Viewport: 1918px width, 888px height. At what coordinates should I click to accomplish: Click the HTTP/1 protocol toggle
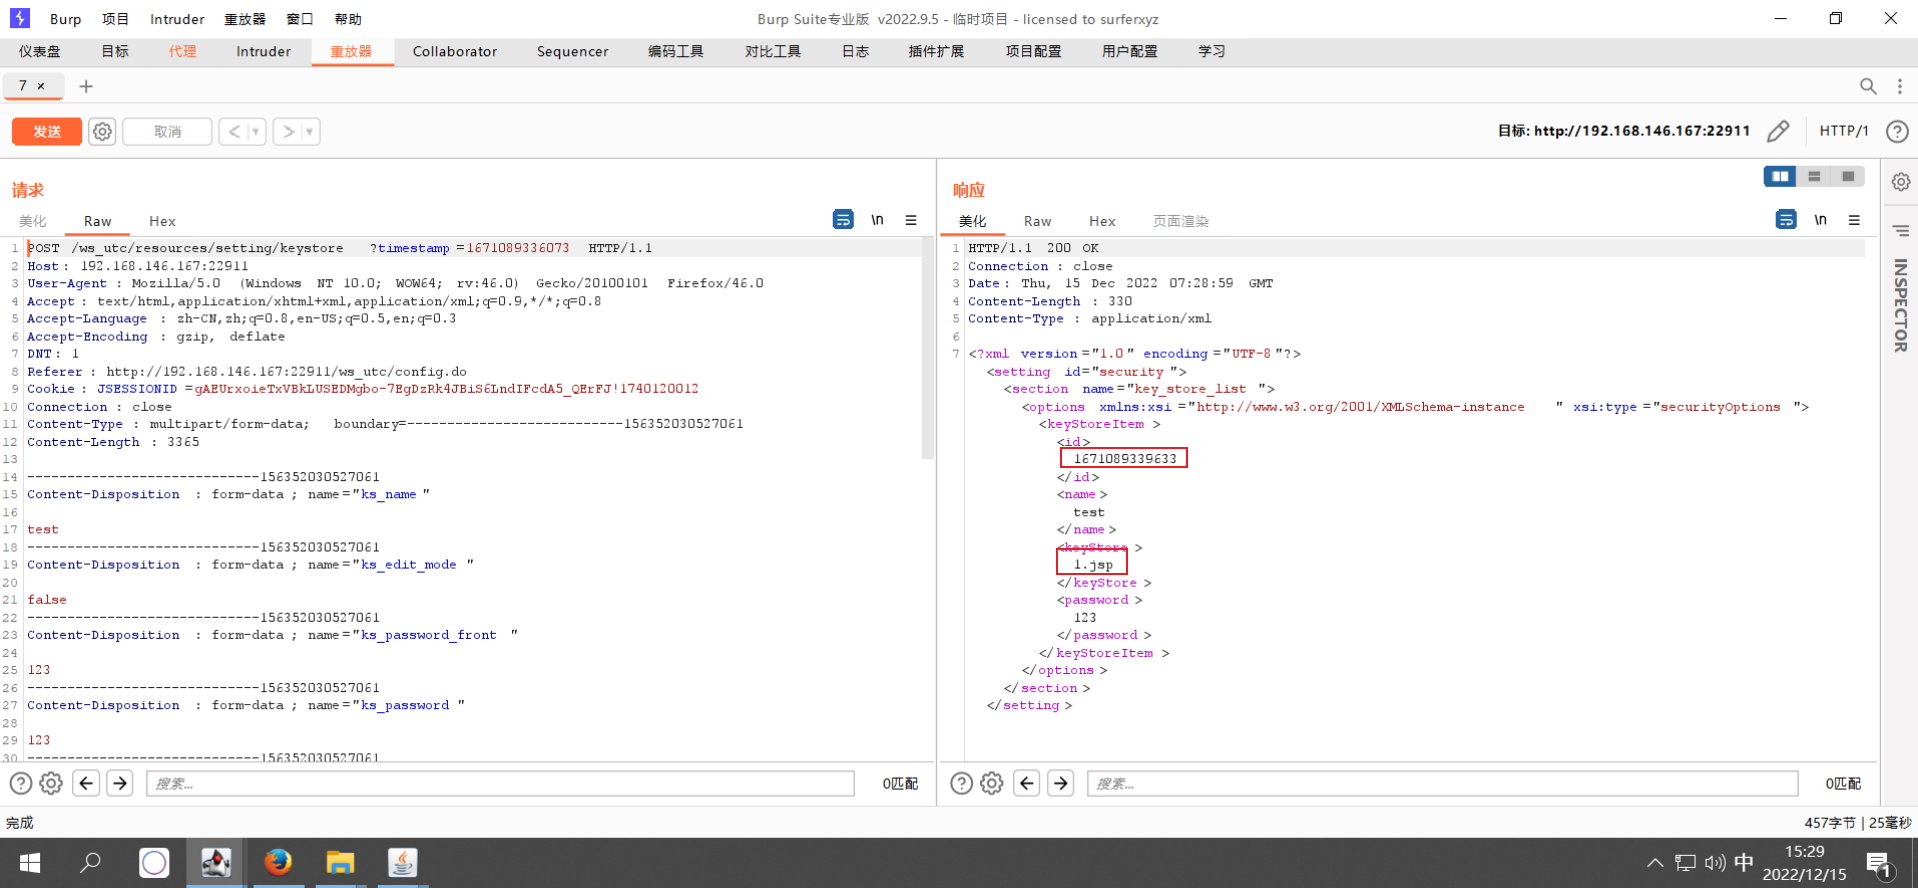click(1843, 131)
